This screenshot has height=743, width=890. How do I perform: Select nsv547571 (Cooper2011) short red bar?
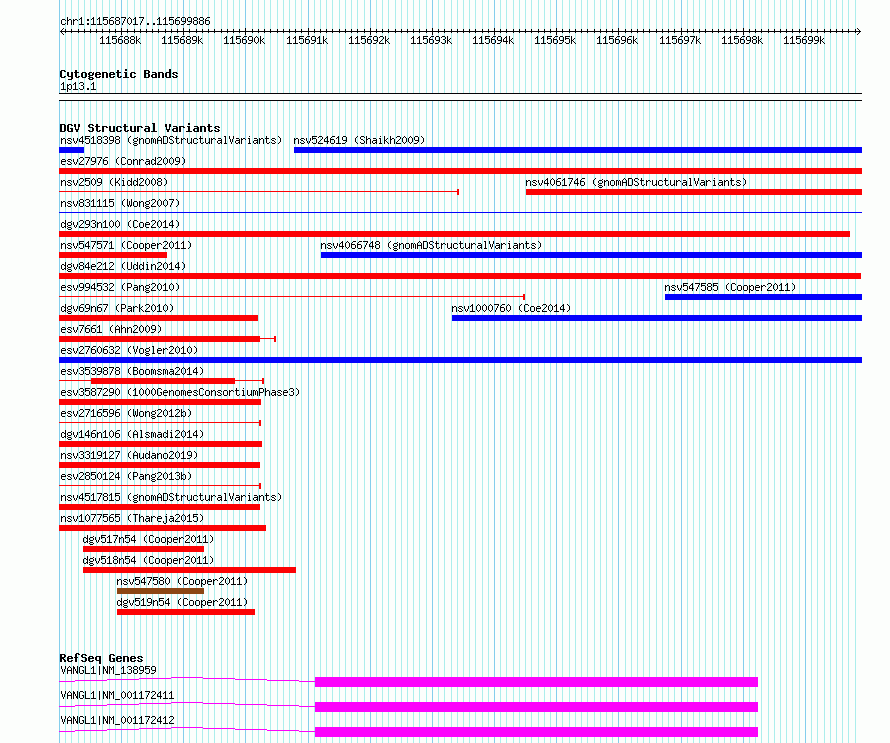113,255
